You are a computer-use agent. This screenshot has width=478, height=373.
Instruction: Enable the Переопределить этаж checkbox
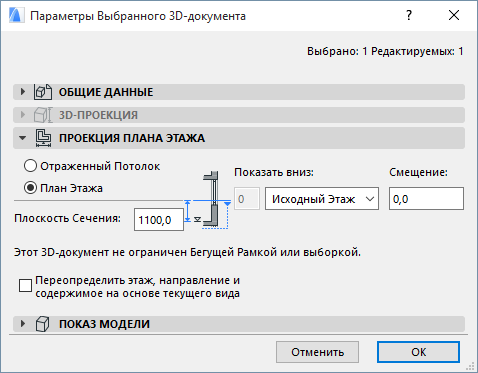pyautogui.click(x=25, y=286)
